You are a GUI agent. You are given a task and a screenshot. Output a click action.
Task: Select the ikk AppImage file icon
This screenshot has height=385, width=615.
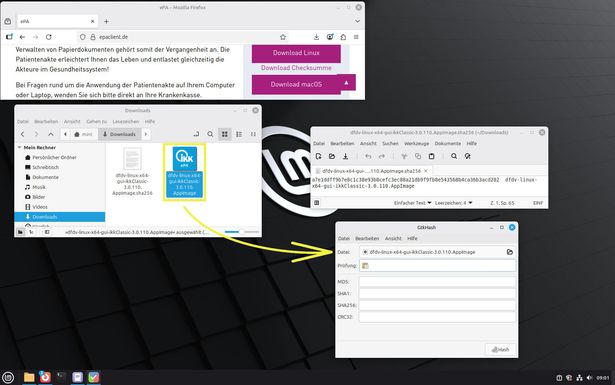pyautogui.click(x=184, y=158)
